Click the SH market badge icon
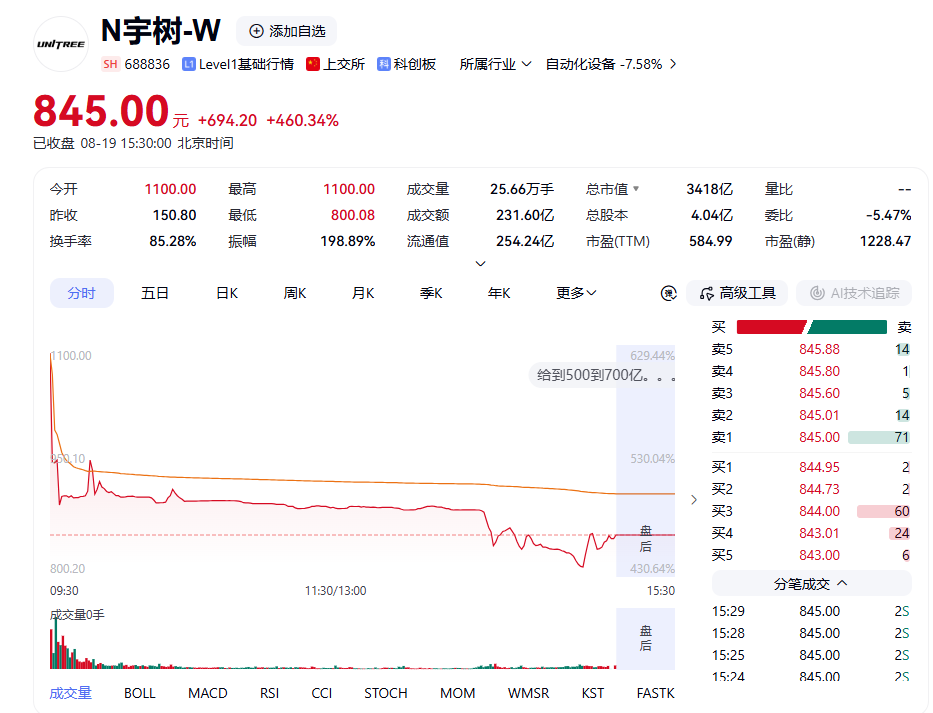Viewport: 933px width, 713px height. (110, 64)
